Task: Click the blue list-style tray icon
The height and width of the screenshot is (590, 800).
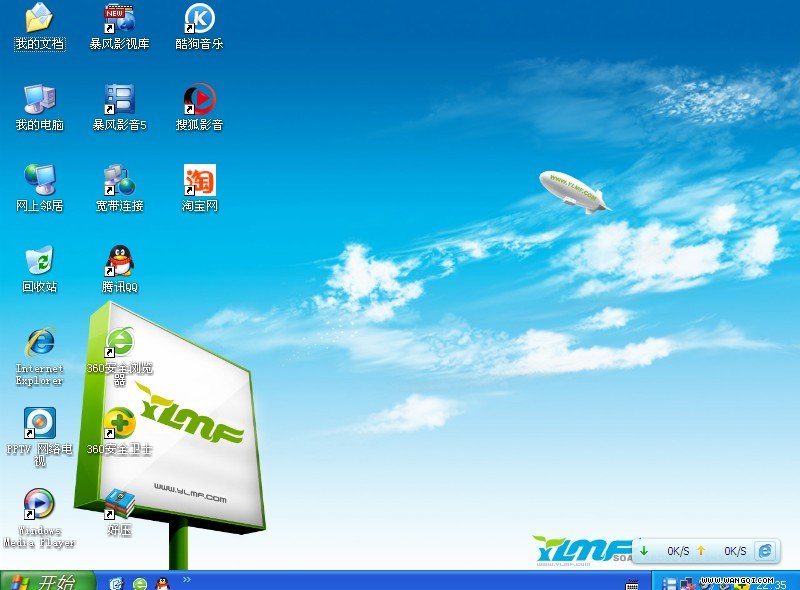Action: (x=669, y=584)
